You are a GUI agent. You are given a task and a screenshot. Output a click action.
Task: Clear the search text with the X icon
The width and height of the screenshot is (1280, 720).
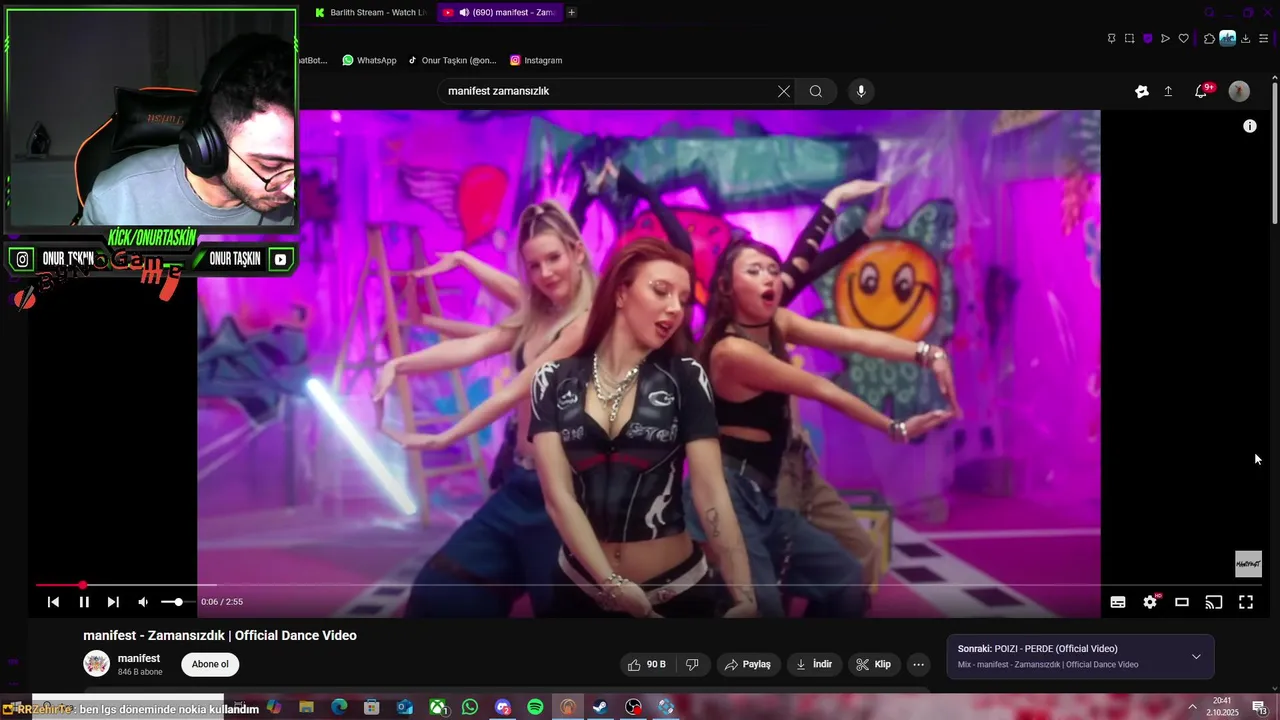pos(784,91)
